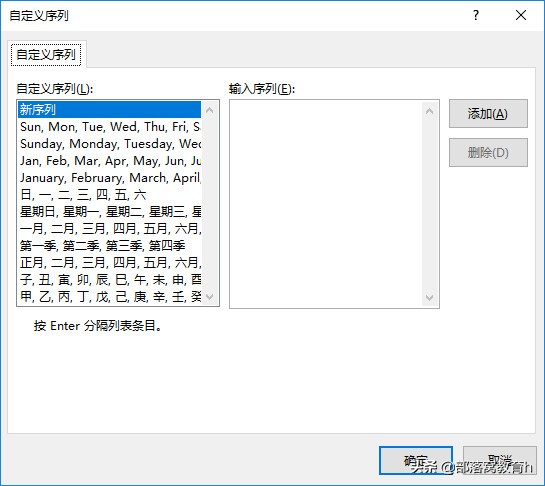This screenshot has height=486, width=545.
Task: Click the 输入序列 box scroll down arrow
Action: click(430, 298)
